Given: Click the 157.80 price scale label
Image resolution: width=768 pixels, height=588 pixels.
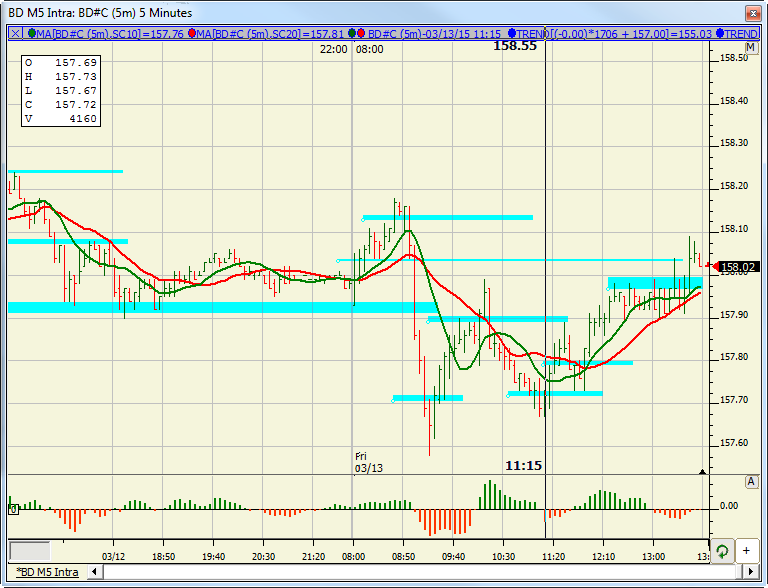Looking at the screenshot, I should (x=734, y=357).
